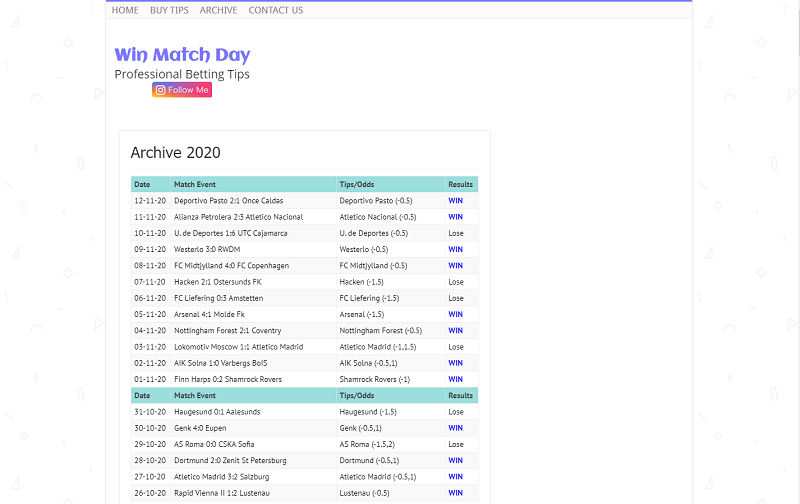Select Hacken 2:1 Ostersunds FK match

pos(218,282)
